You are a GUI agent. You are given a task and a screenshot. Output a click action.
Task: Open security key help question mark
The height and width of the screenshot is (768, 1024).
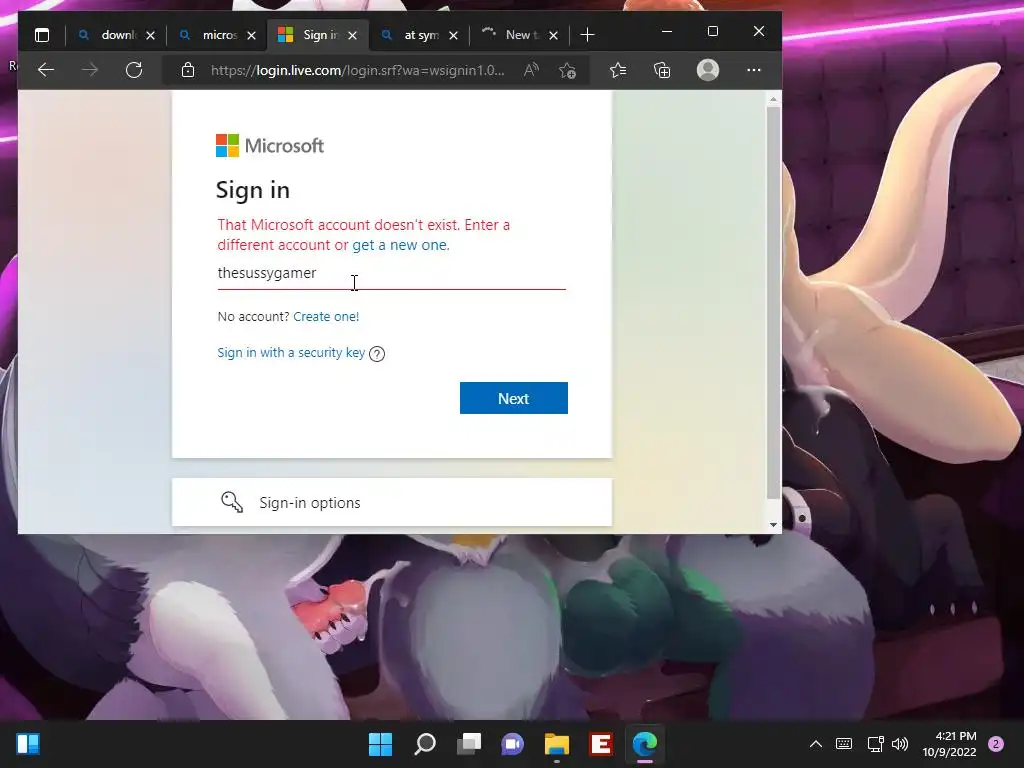pos(377,354)
